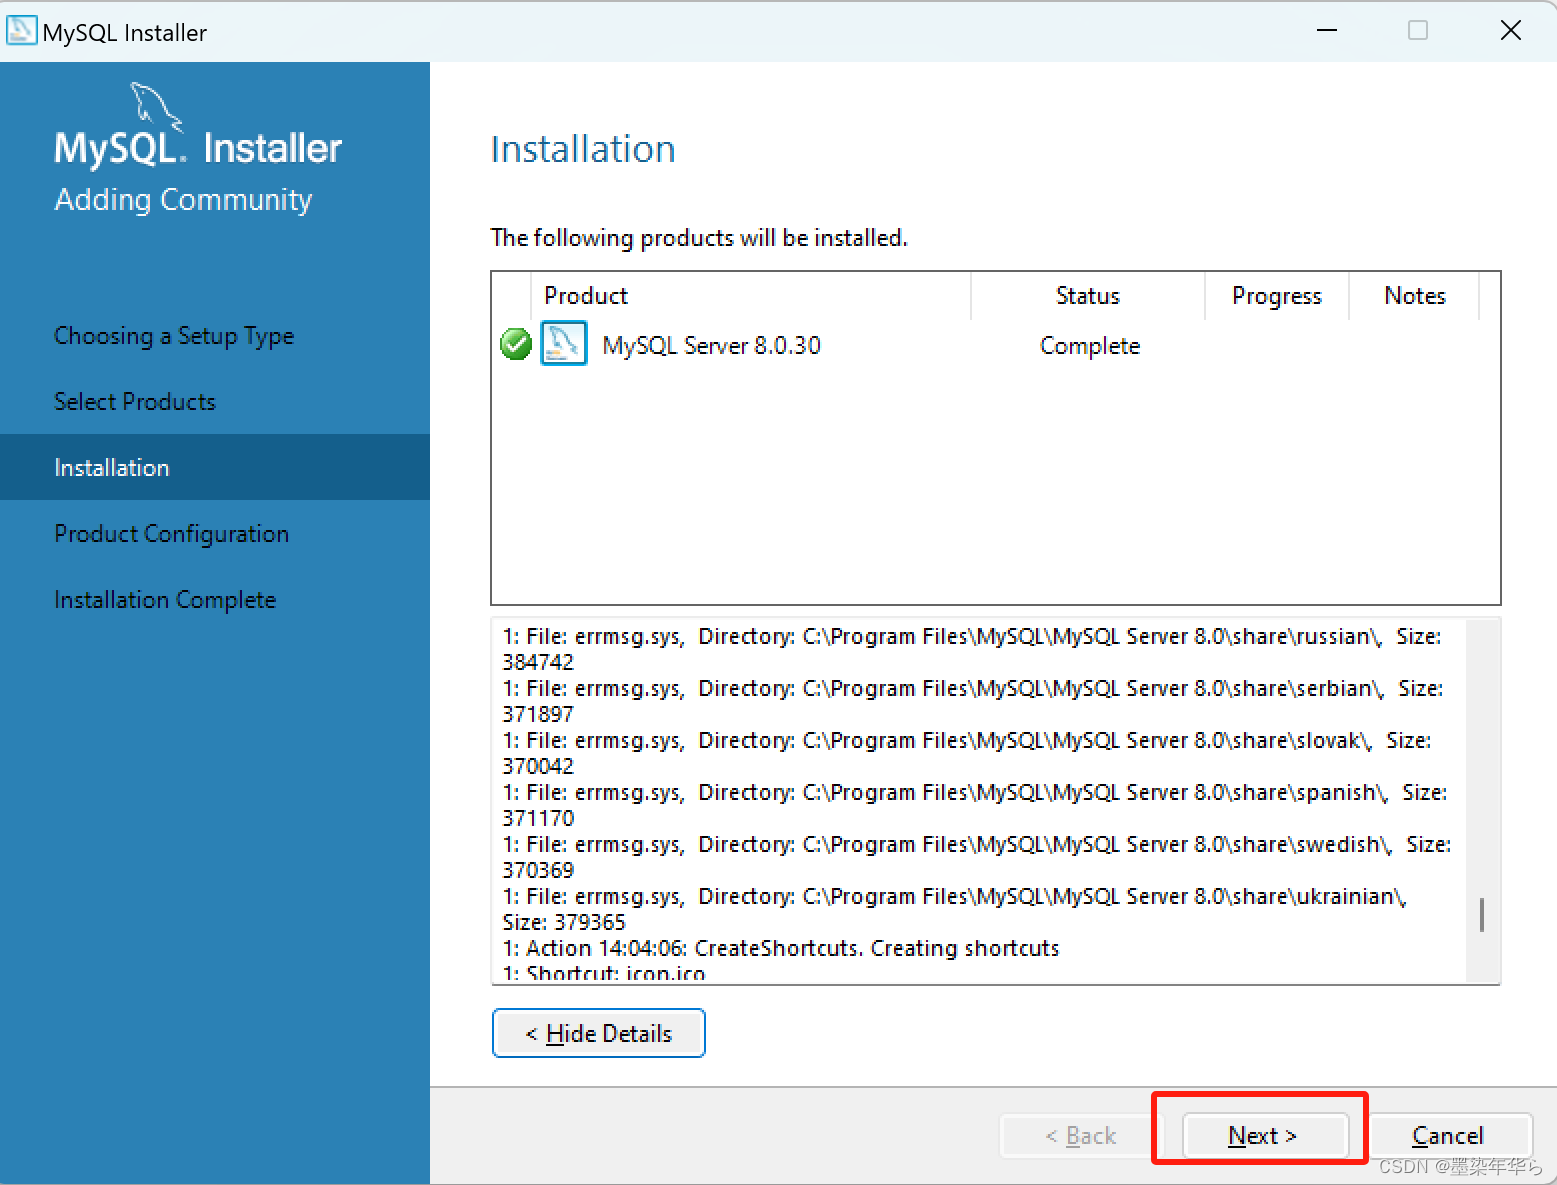Click the MySQL Installer title bar icon

coord(21,30)
